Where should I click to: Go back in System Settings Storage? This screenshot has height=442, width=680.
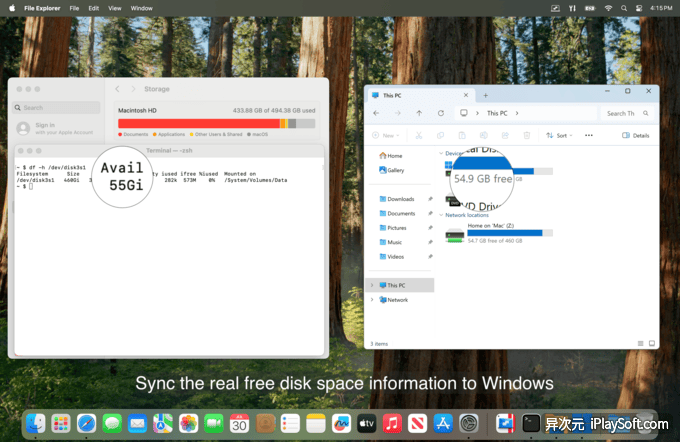(118, 89)
